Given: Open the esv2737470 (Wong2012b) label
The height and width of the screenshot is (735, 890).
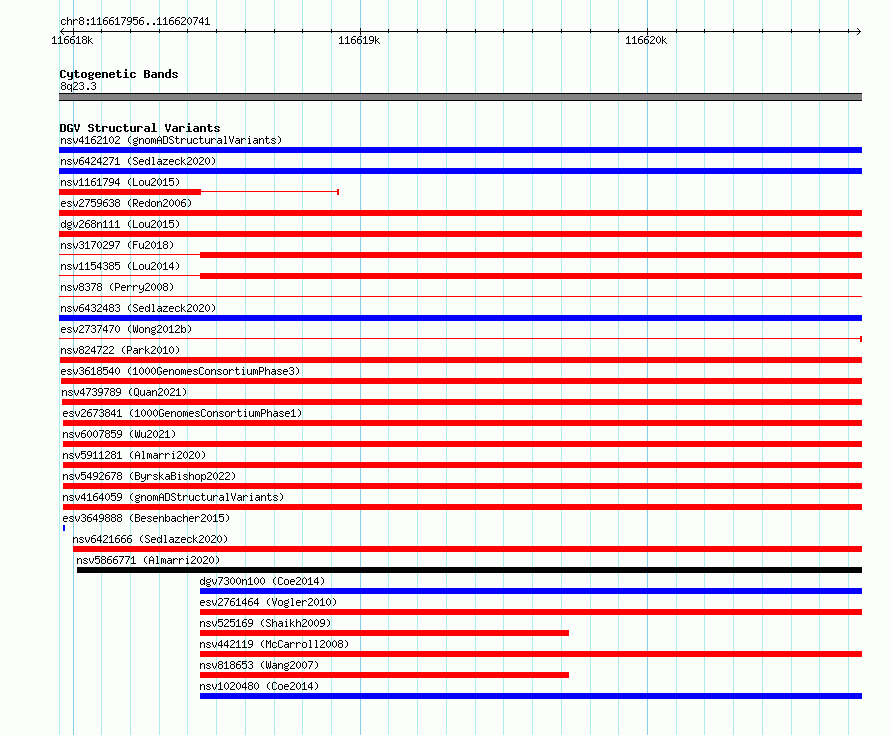Looking at the screenshot, I should point(126,329).
